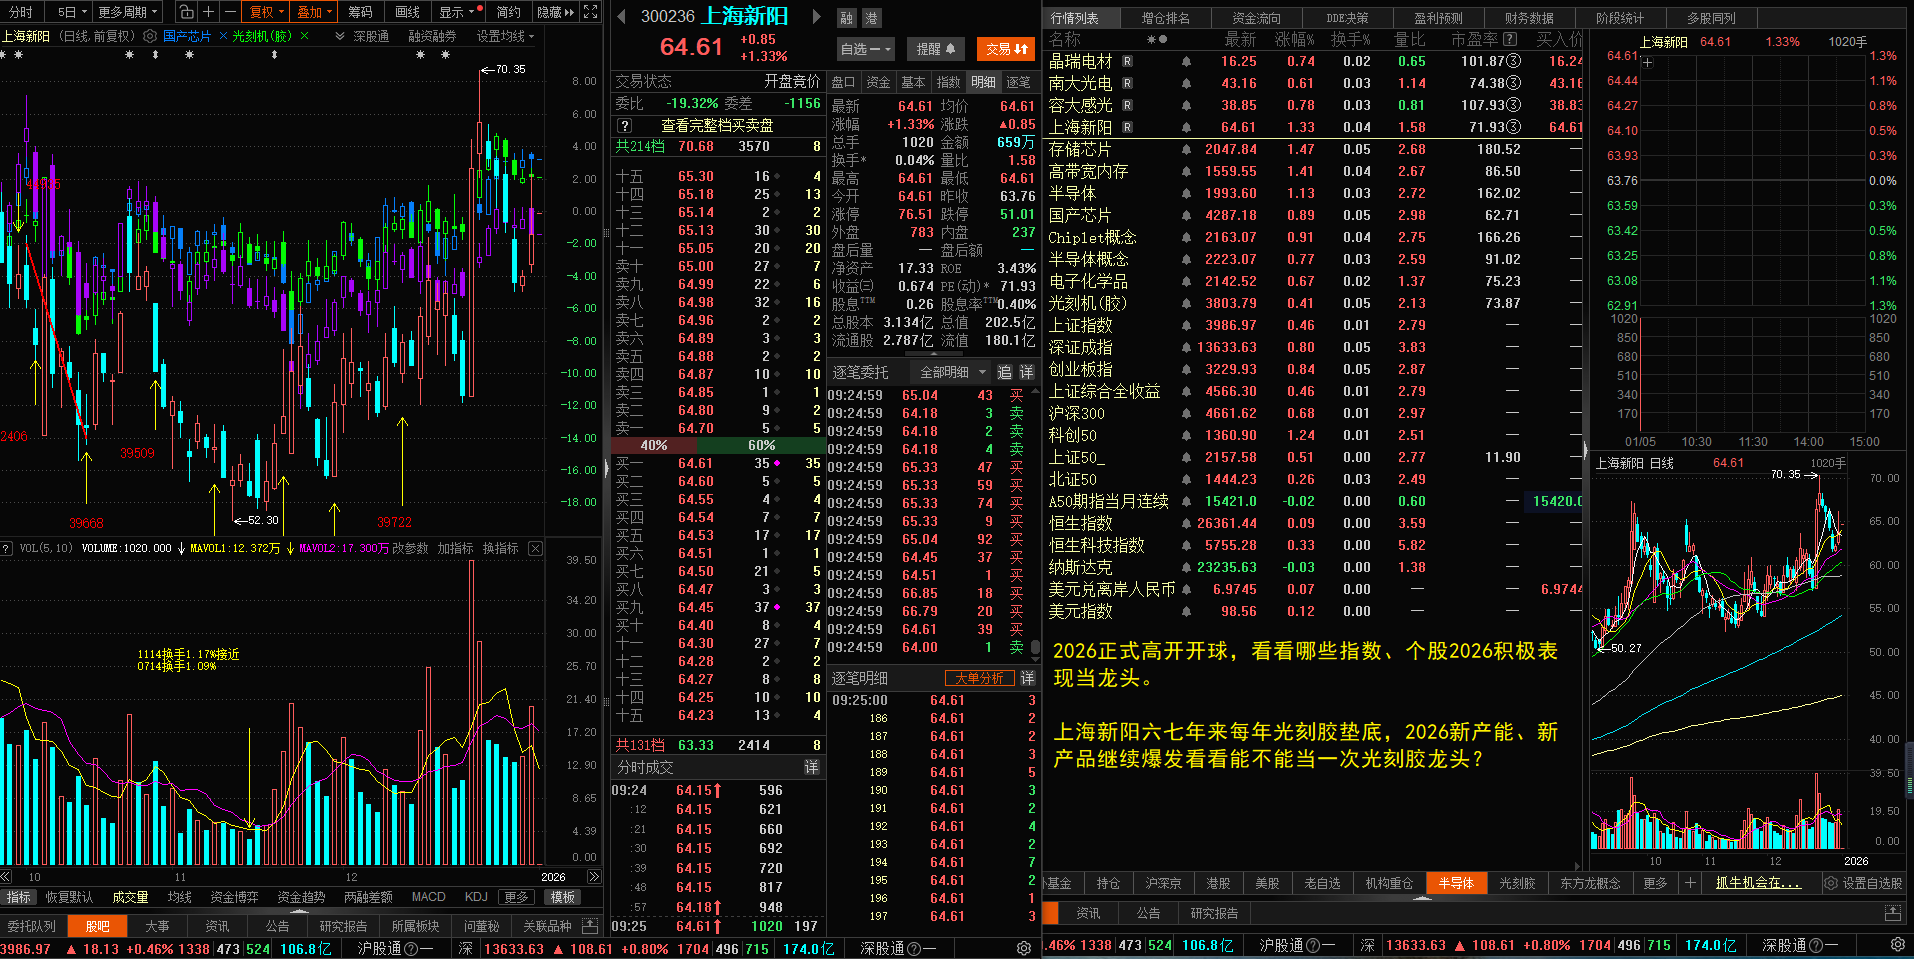Open the 5日 period dropdown

(x=72, y=12)
